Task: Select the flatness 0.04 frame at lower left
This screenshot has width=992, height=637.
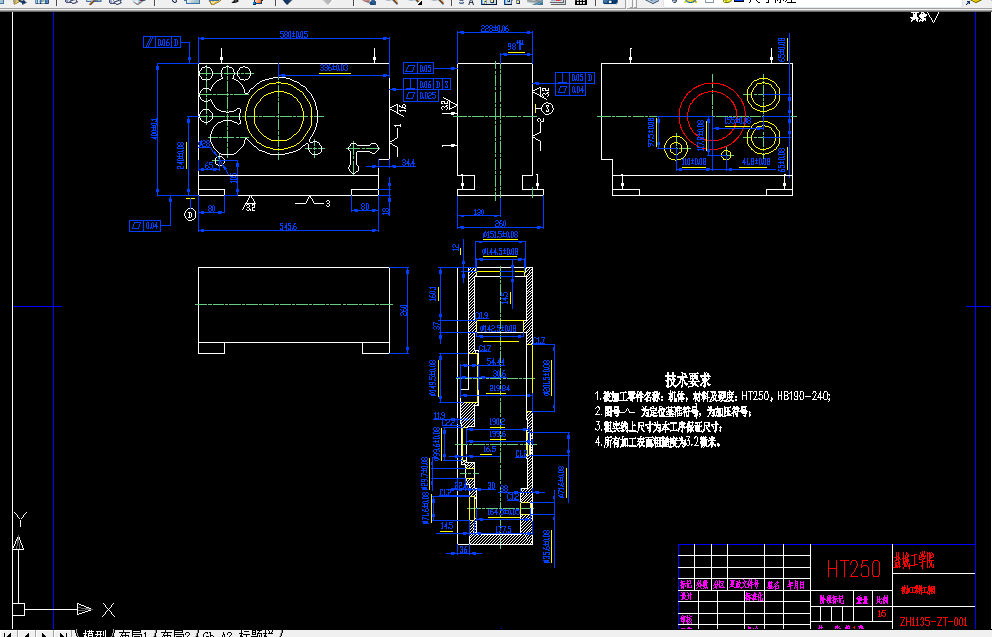Action: [x=145, y=225]
